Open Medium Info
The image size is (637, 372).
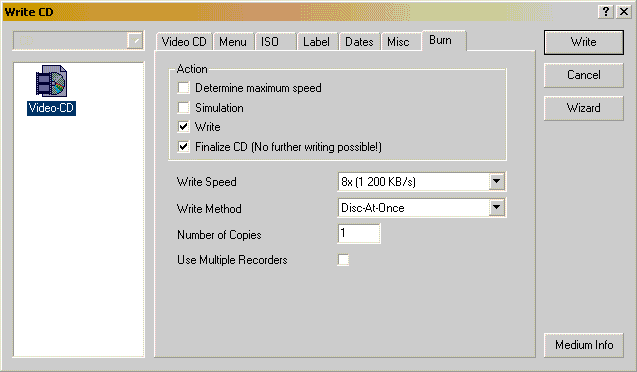click(583, 345)
